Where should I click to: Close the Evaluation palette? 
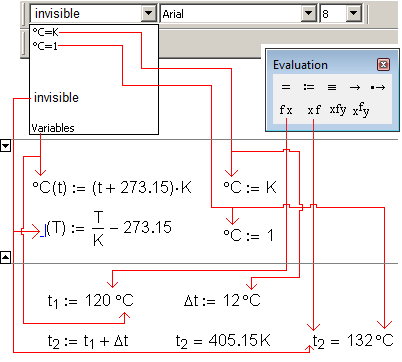click(383, 64)
